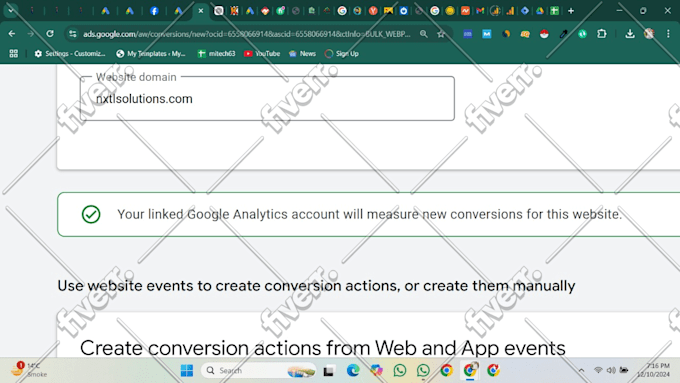The width and height of the screenshot is (680, 383).
Task: Open the Extensions puzzle icon
Action: pyautogui.click(x=602, y=33)
